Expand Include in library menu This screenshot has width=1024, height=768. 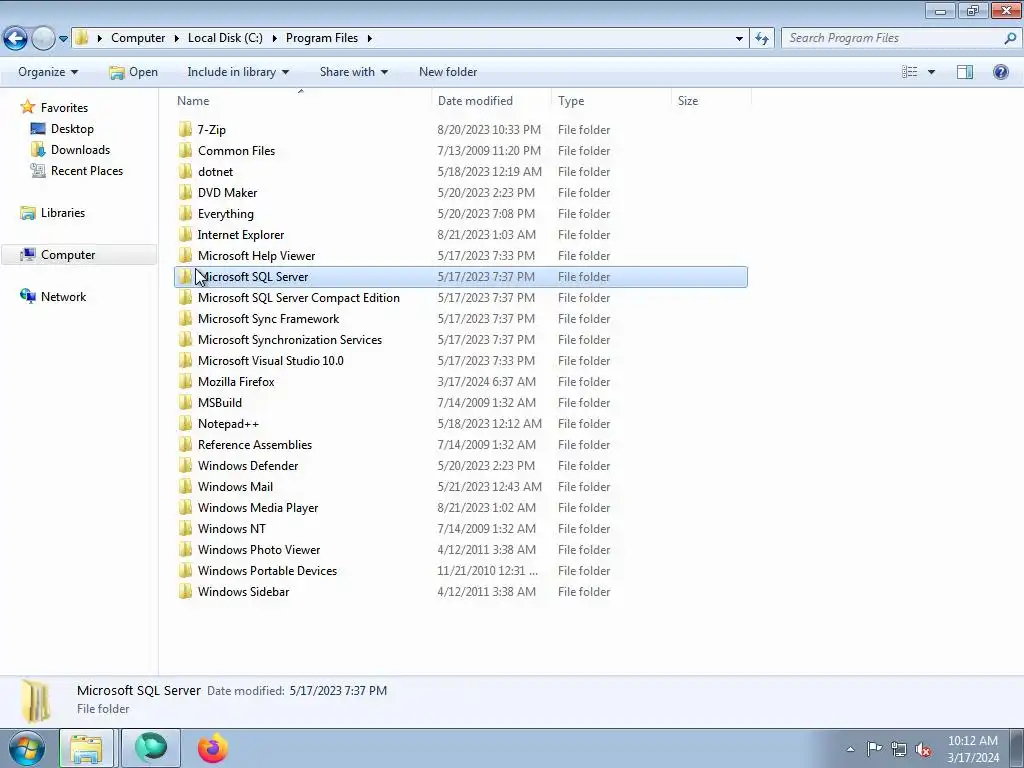coord(238,72)
